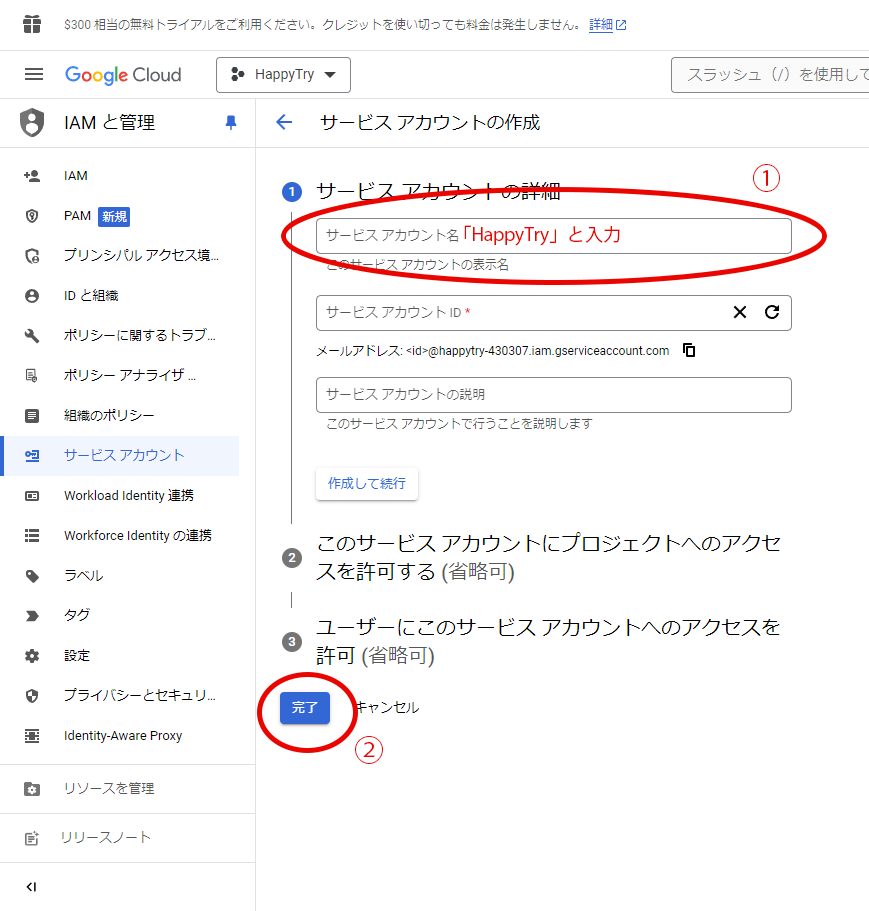Focus the サービス アカウントの説明 field

coord(553,395)
